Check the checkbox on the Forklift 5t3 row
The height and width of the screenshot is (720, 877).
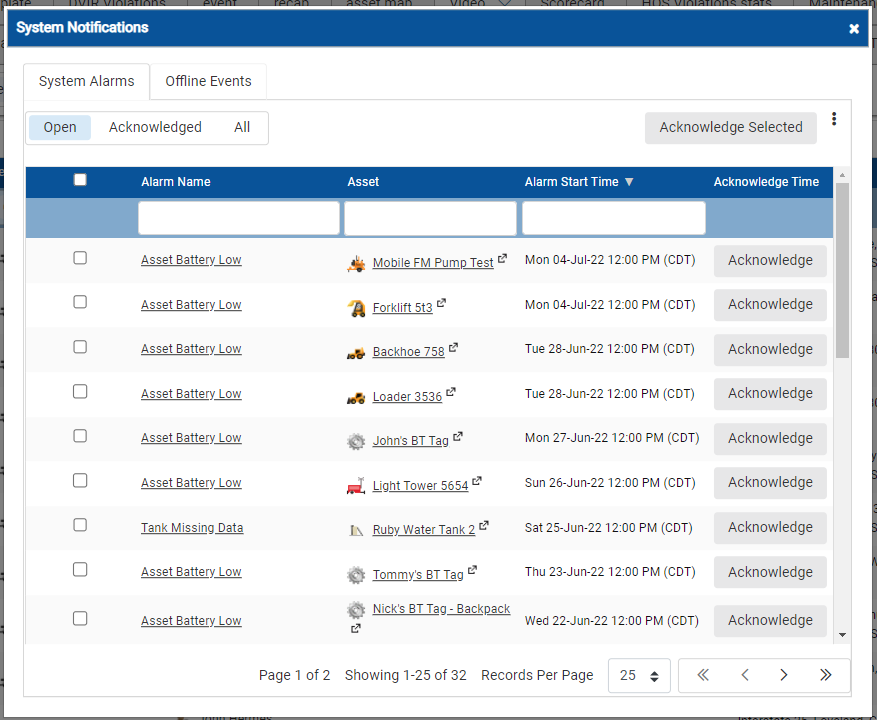(x=80, y=302)
